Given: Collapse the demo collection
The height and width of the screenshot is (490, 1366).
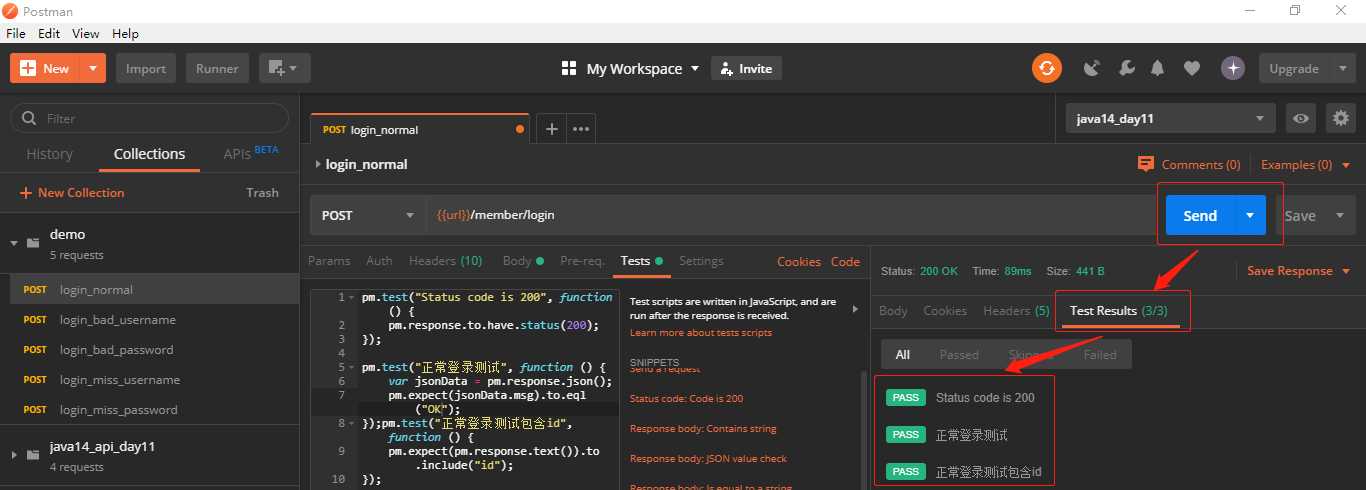Looking at the screenshot, I should pos(16,243).
